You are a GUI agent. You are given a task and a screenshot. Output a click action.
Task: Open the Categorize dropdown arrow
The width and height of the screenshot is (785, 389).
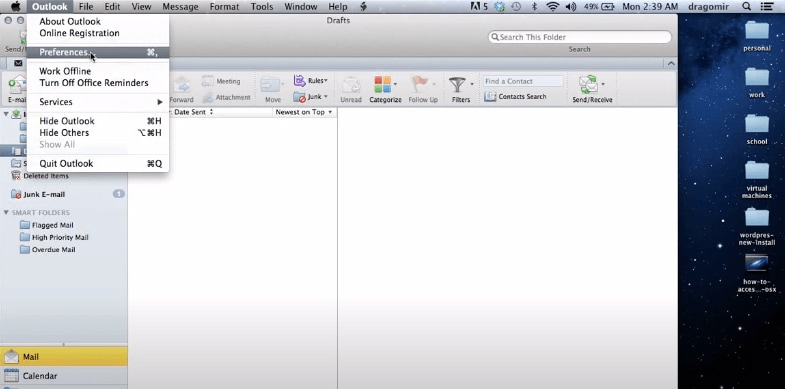(x=396, y=84)
